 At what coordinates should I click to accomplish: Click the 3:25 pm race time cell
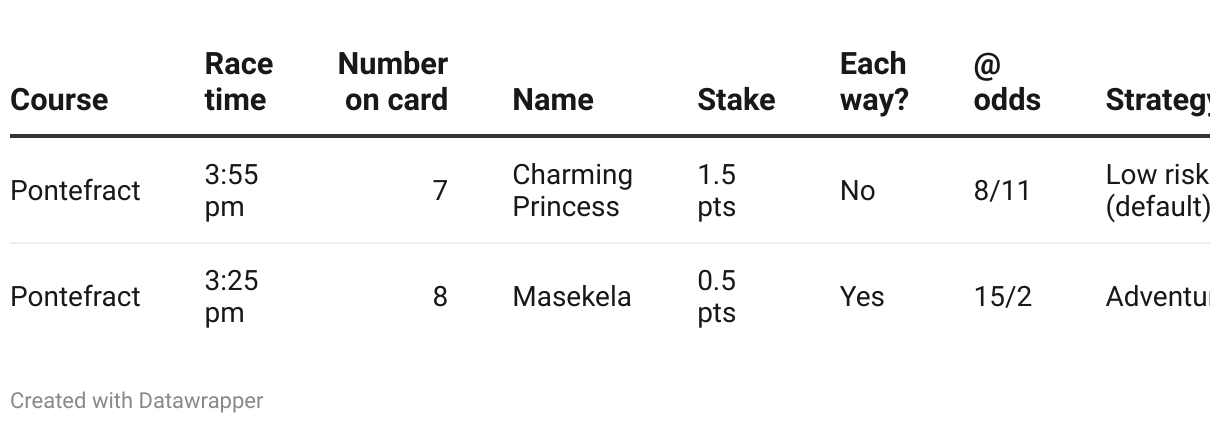[231, 297]
